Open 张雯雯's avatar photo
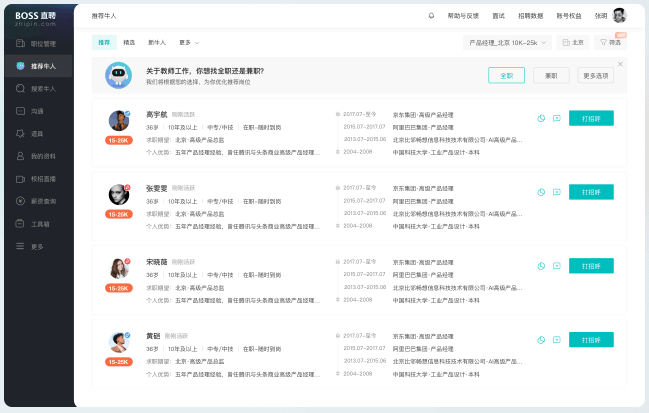649x413 pixels. tap(119, 194)
